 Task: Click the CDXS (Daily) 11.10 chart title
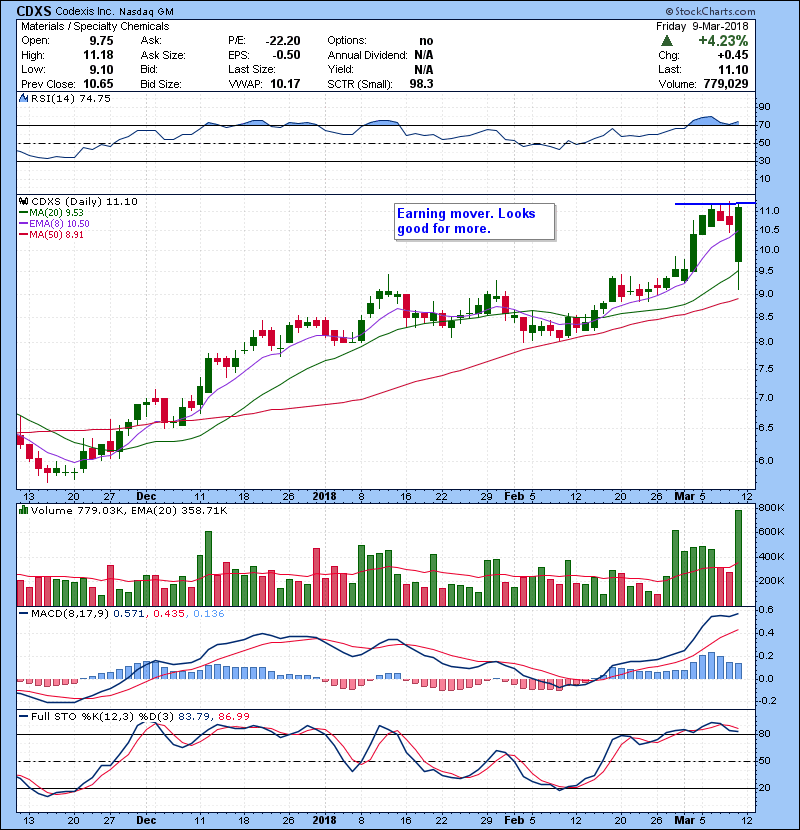click(84, 202)
